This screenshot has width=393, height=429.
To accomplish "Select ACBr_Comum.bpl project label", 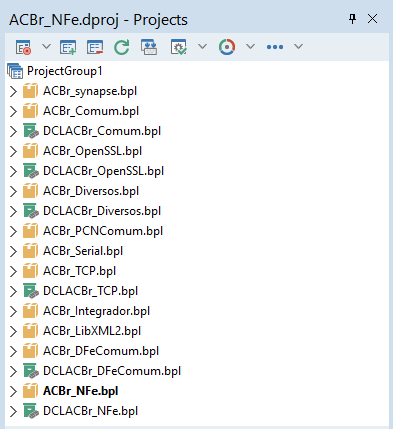I will [x=91, y=111].
